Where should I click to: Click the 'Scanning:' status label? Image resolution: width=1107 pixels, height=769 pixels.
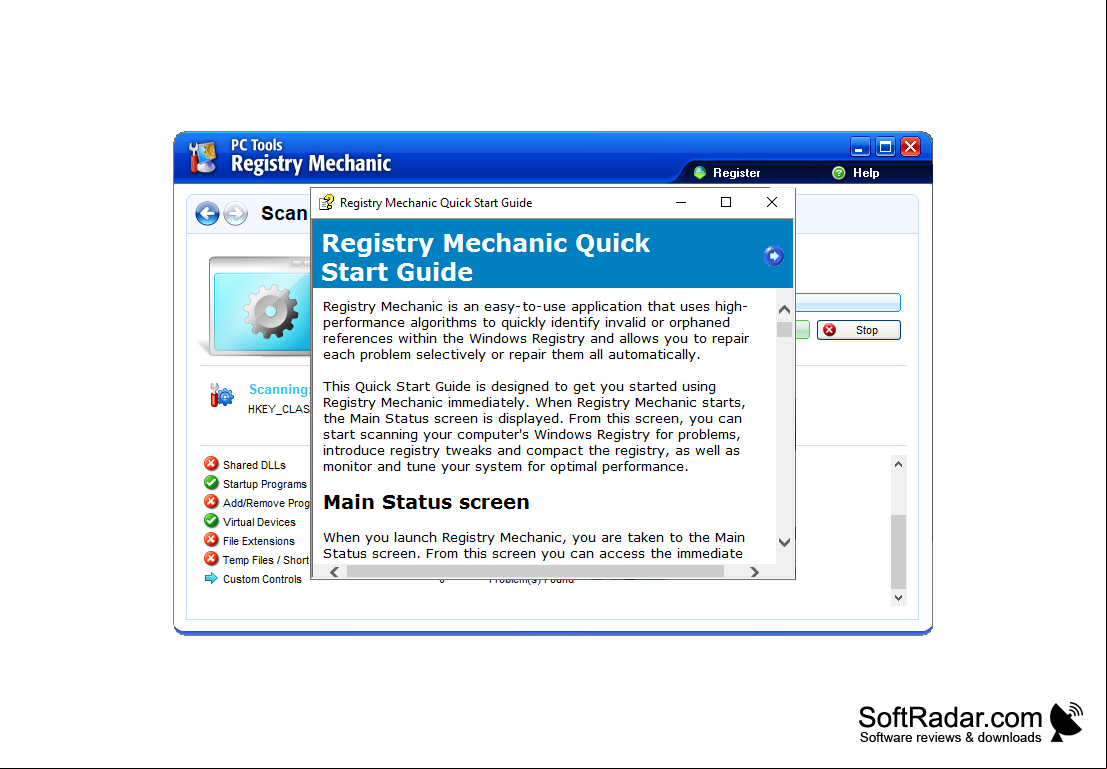click(280, 389)
